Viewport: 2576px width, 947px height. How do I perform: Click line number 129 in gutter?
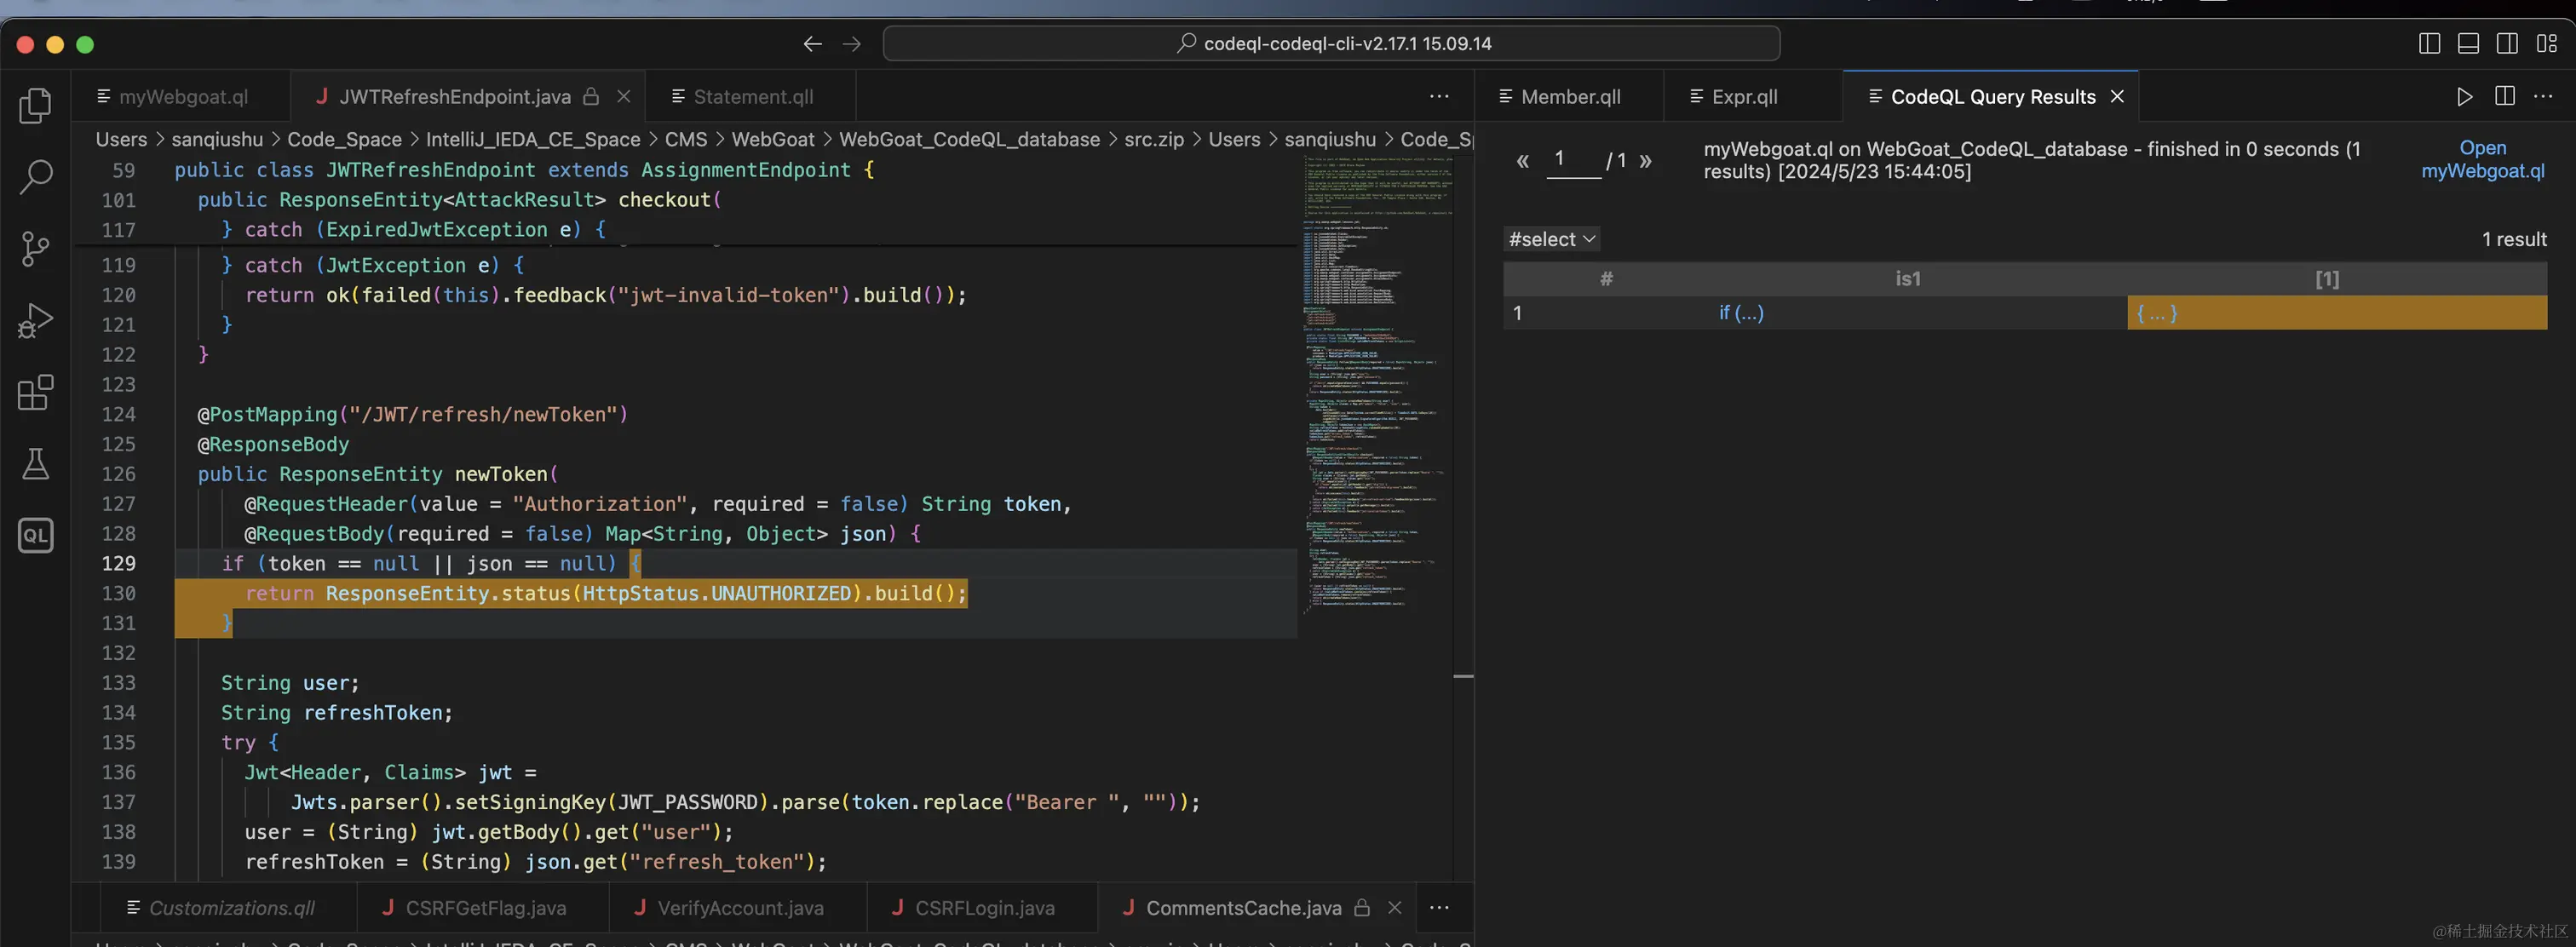(118, 564)
